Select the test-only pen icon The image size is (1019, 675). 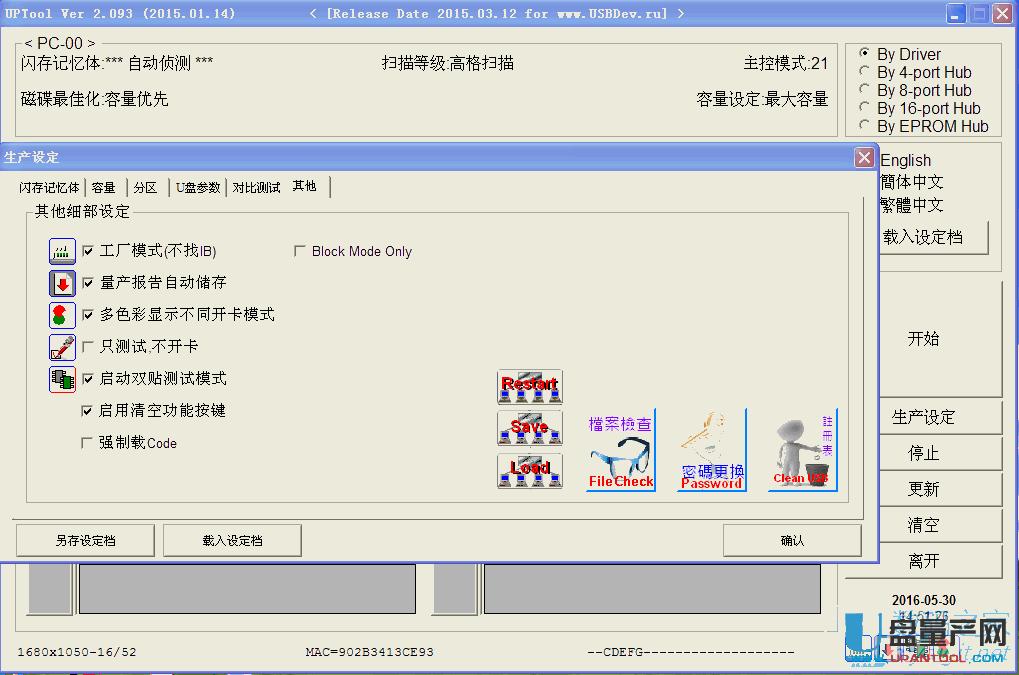point(61,347)
